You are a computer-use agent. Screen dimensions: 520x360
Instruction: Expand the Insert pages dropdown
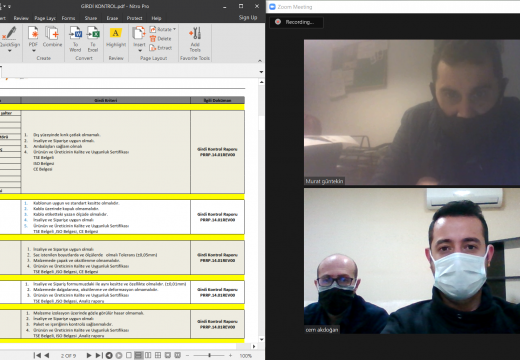[140, 51]
